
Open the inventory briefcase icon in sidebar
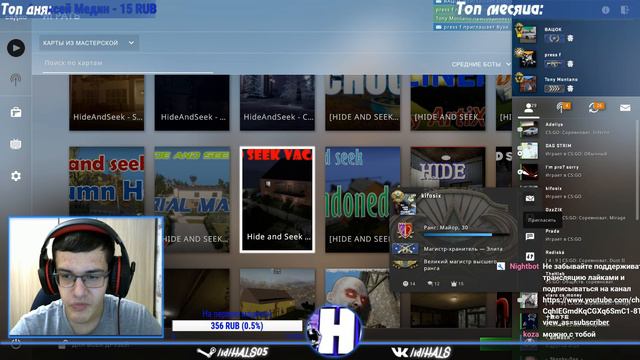(16, 112)
